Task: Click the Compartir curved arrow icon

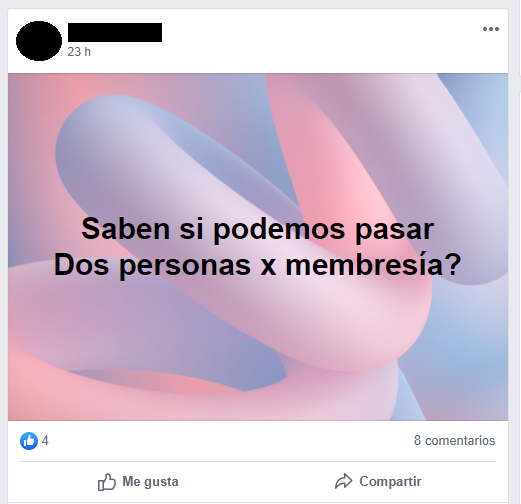Action: [x=343, y=481]
